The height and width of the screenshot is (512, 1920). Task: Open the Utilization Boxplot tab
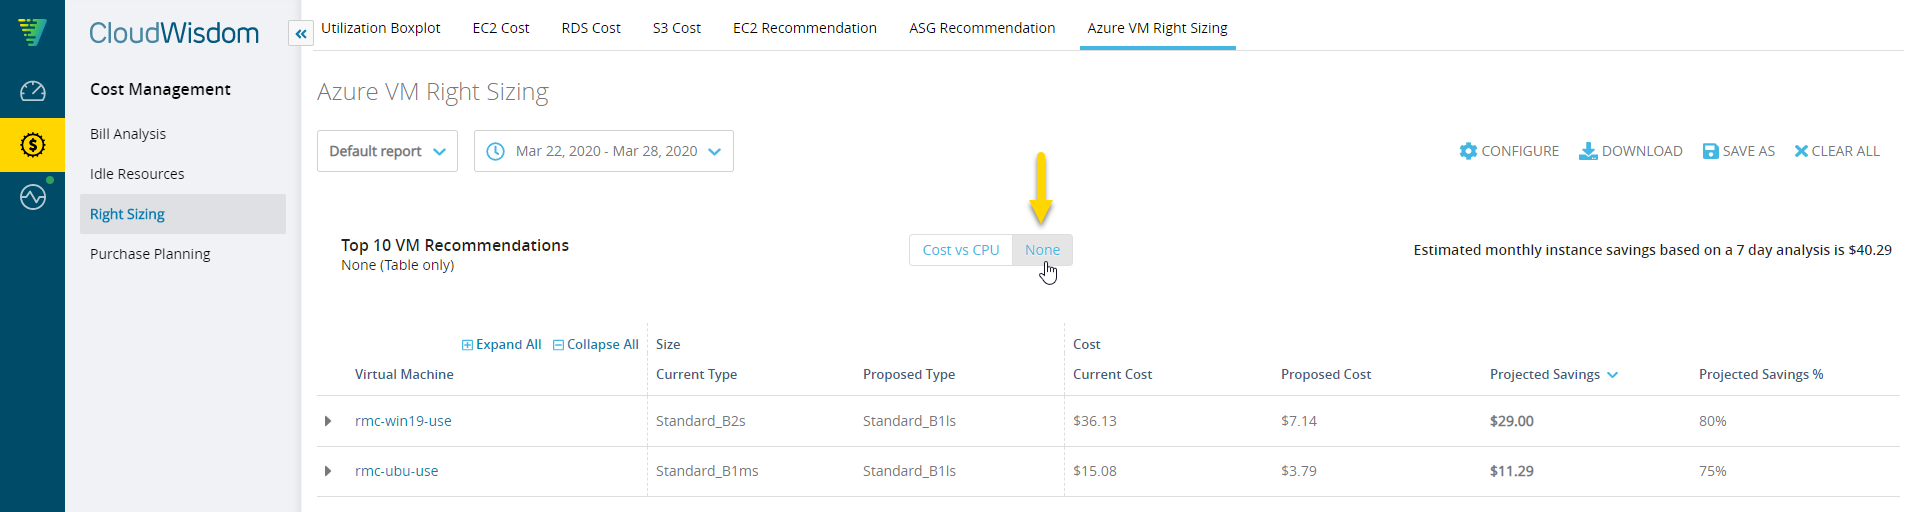380,28
